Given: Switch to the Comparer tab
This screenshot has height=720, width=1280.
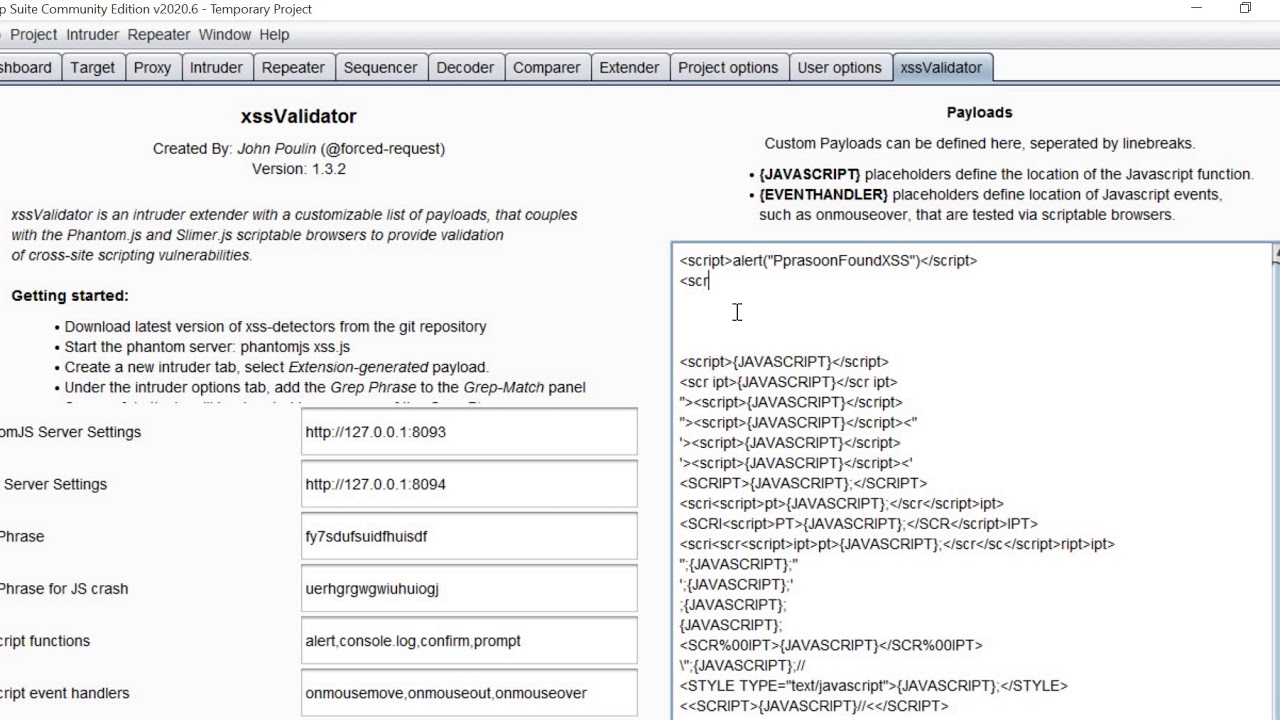Looking at the screenshot, I should click(546, 67).
